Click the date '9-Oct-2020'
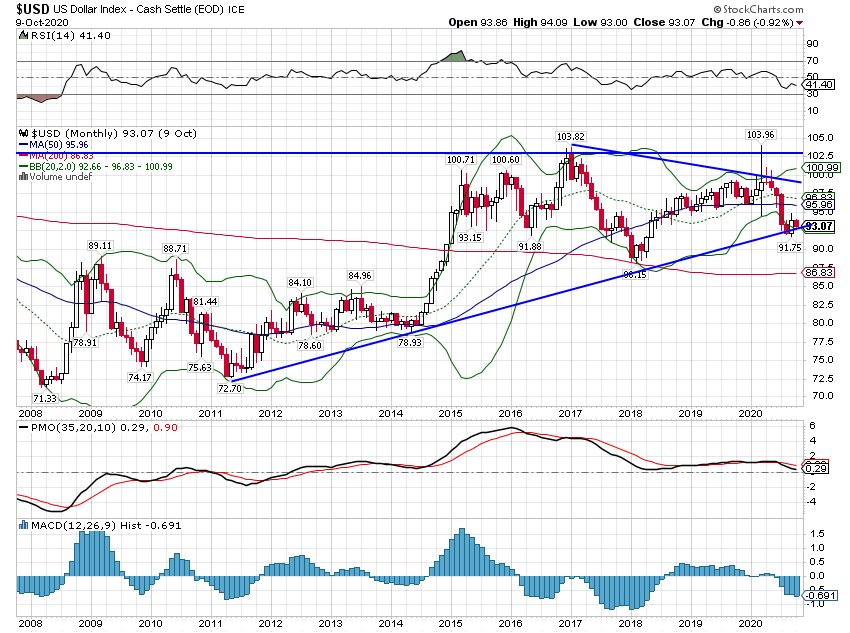 coord(42,22)
